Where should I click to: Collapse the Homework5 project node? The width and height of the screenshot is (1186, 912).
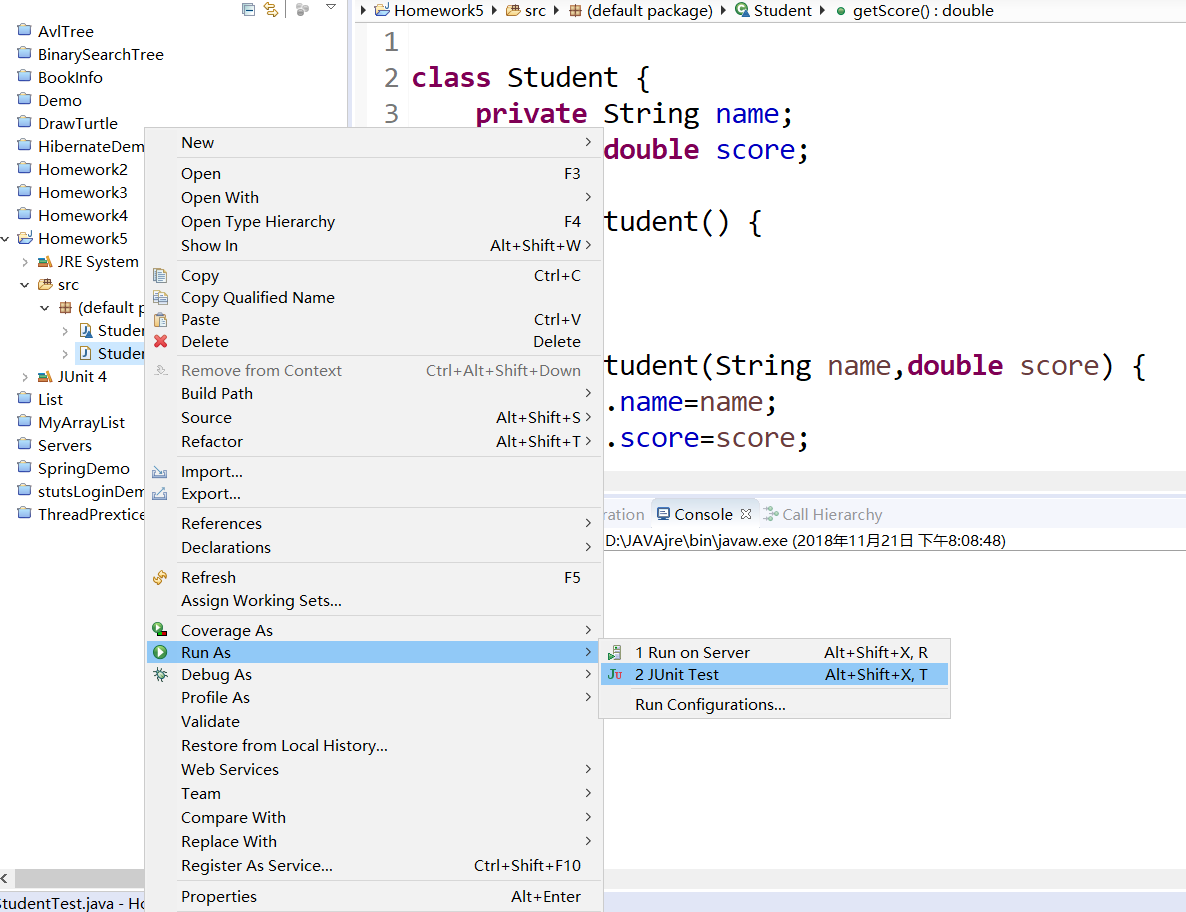[x=5, y=239]
